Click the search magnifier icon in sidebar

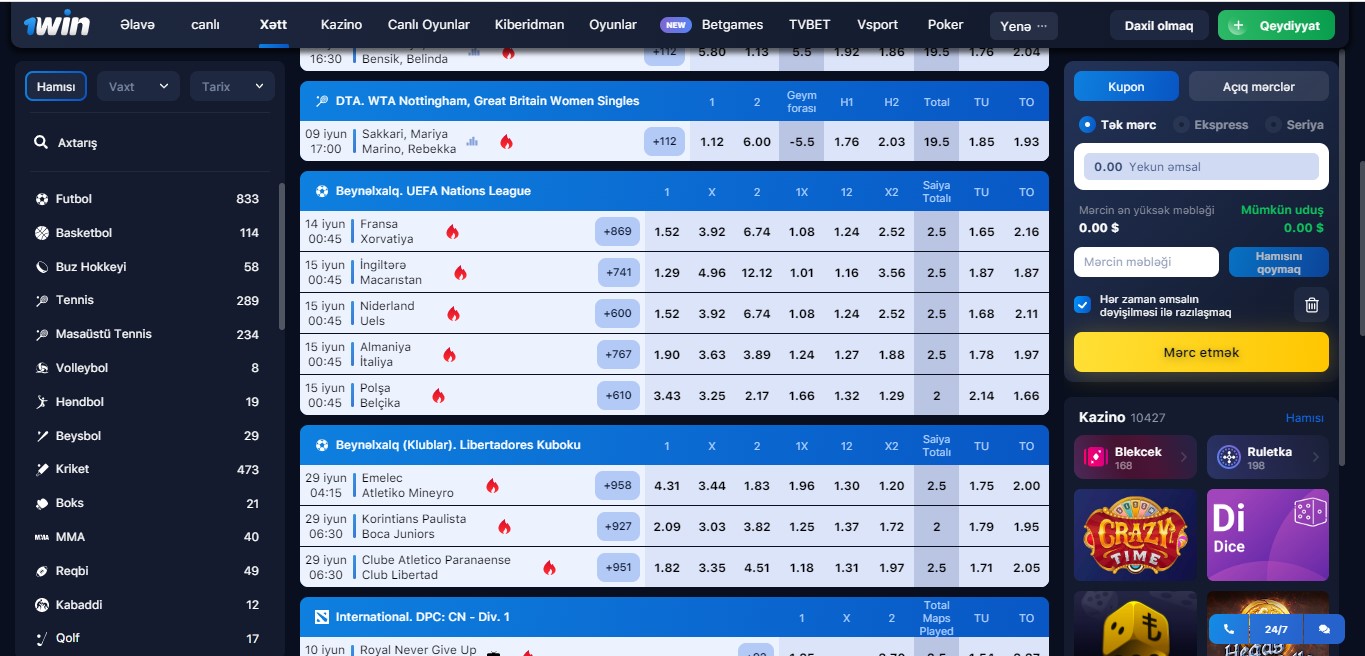[41, 143]
